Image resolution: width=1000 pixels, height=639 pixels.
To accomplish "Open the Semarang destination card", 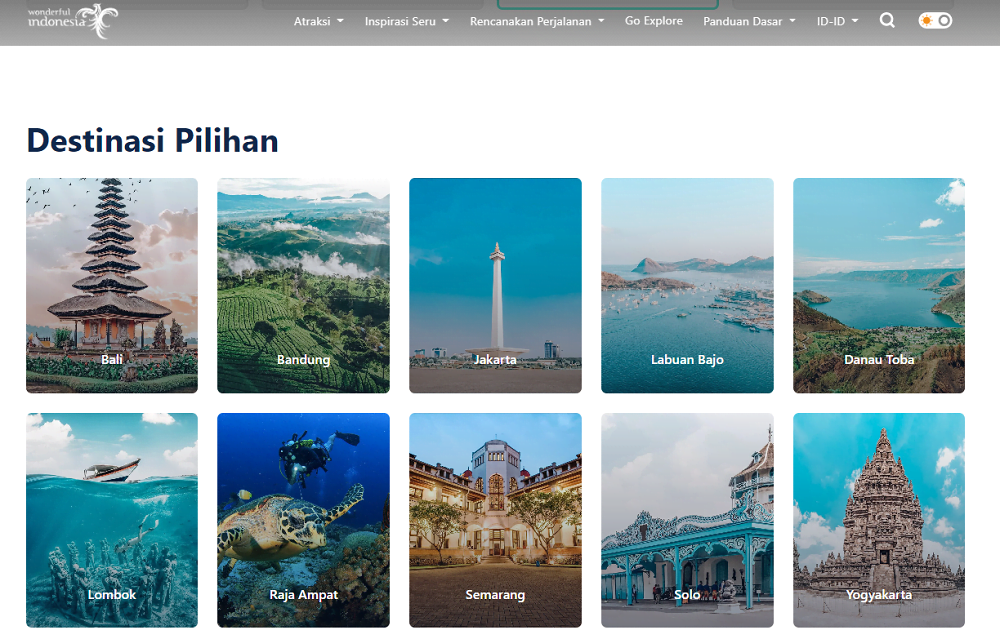I will click(496, 520).
